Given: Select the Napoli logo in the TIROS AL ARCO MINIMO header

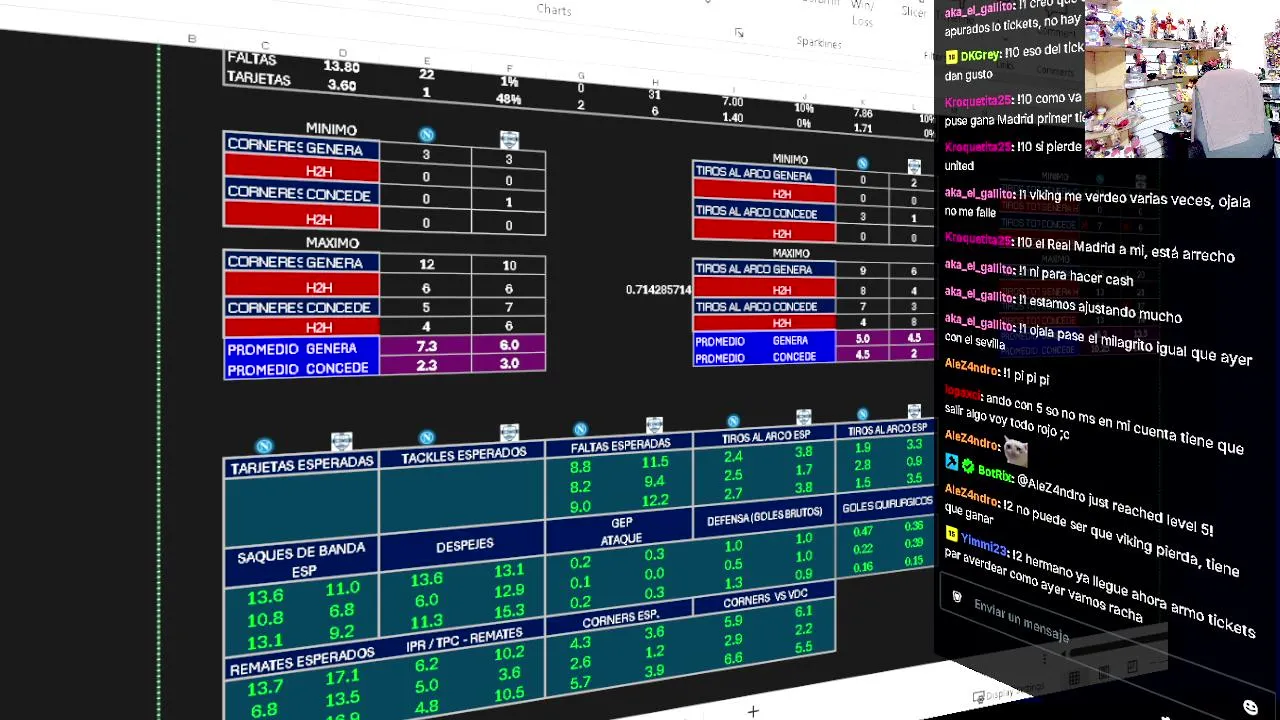Looking at the screenshot, I should [862, 163].
